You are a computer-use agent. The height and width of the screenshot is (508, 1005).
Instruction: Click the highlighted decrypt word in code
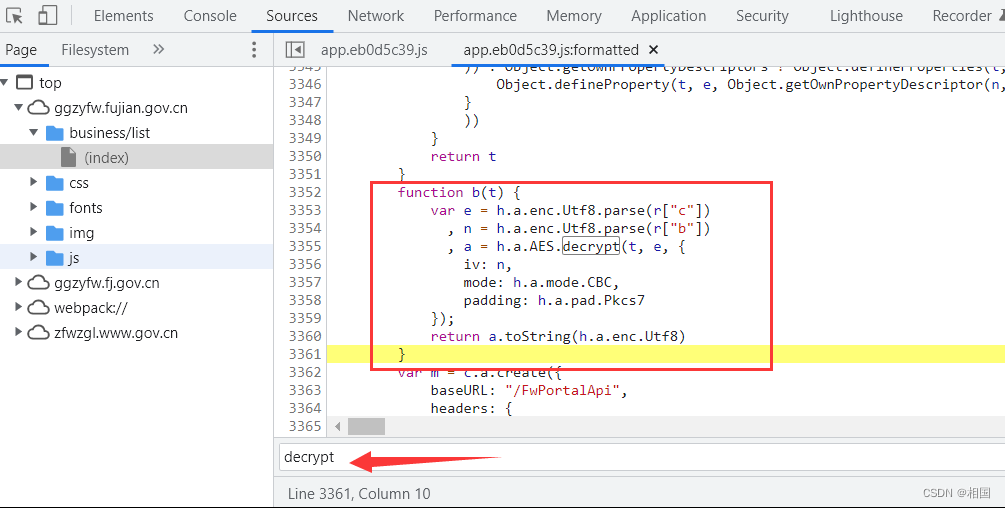click(x=591, y=246)
